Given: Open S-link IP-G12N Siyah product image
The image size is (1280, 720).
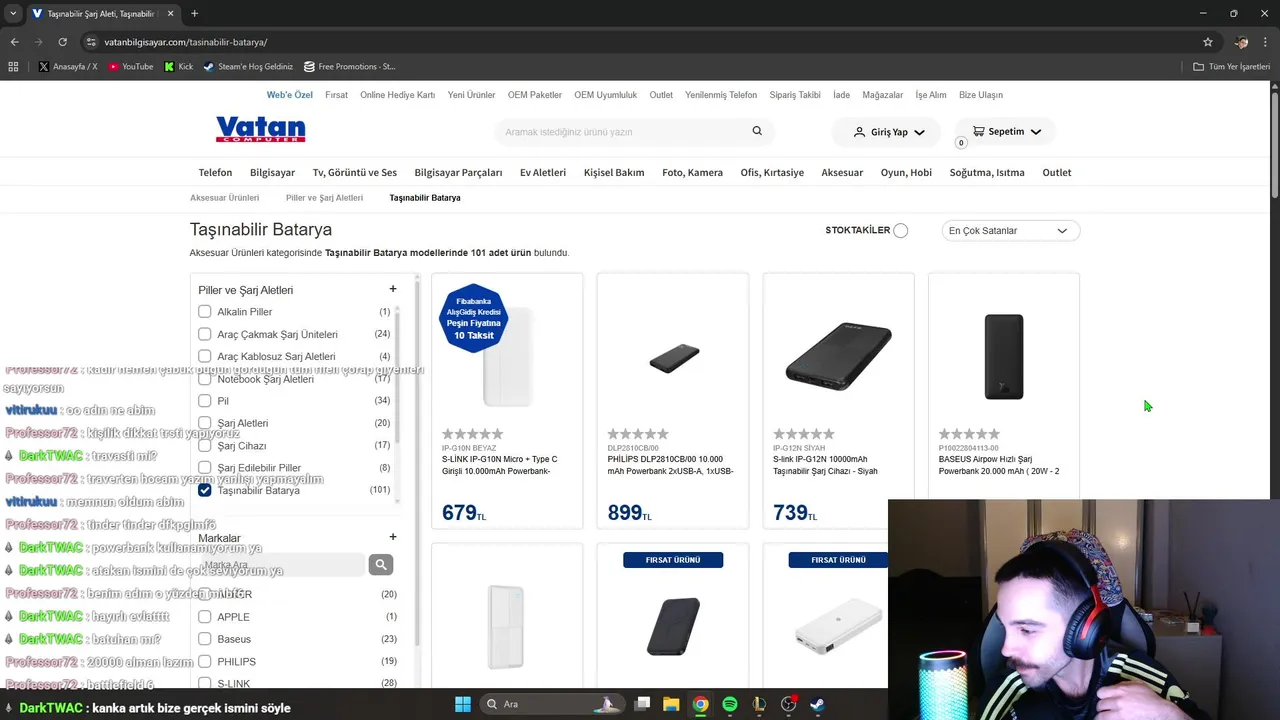Looking at the screenshot, I should (838, 357).
